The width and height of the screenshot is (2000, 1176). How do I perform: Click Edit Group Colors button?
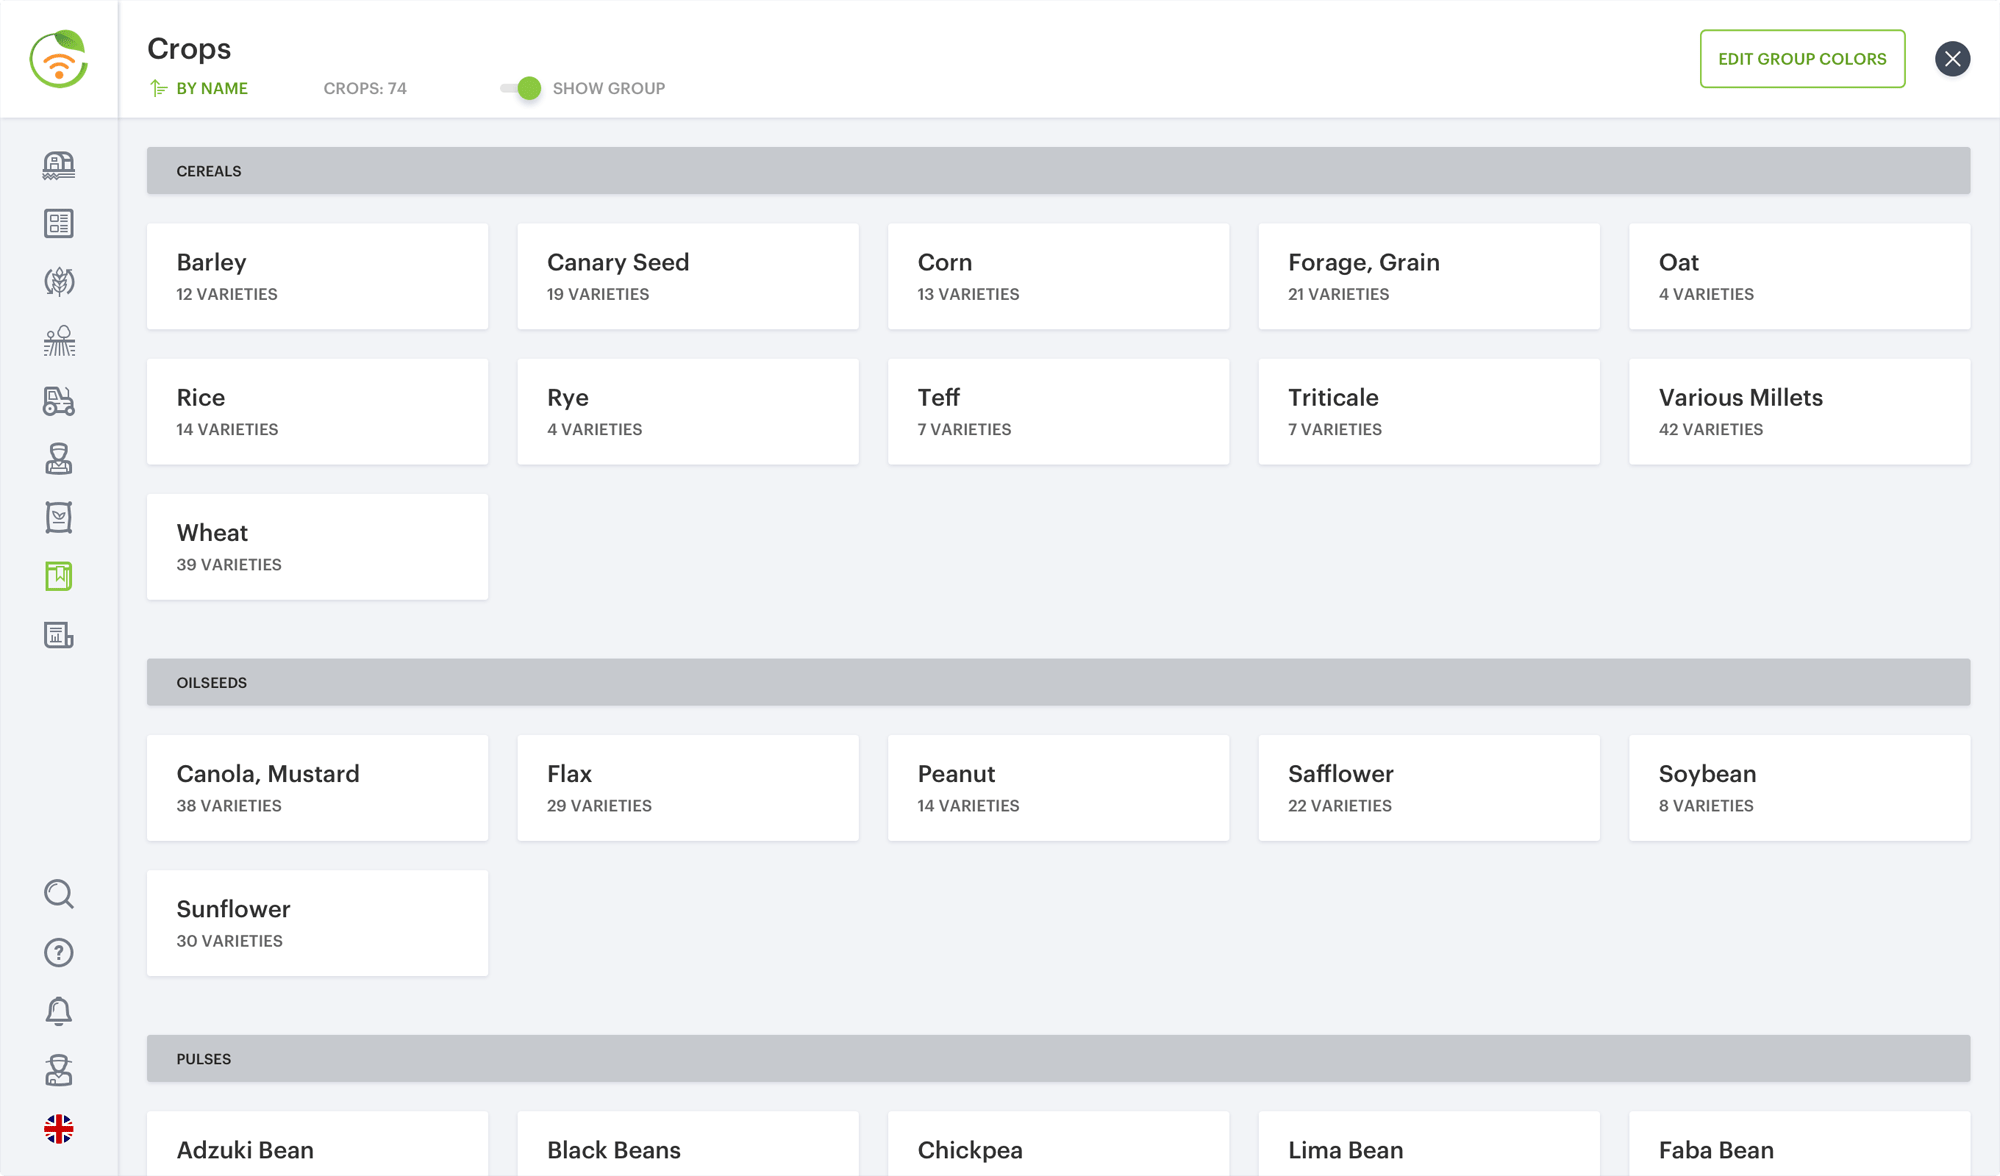point(1802,59)
